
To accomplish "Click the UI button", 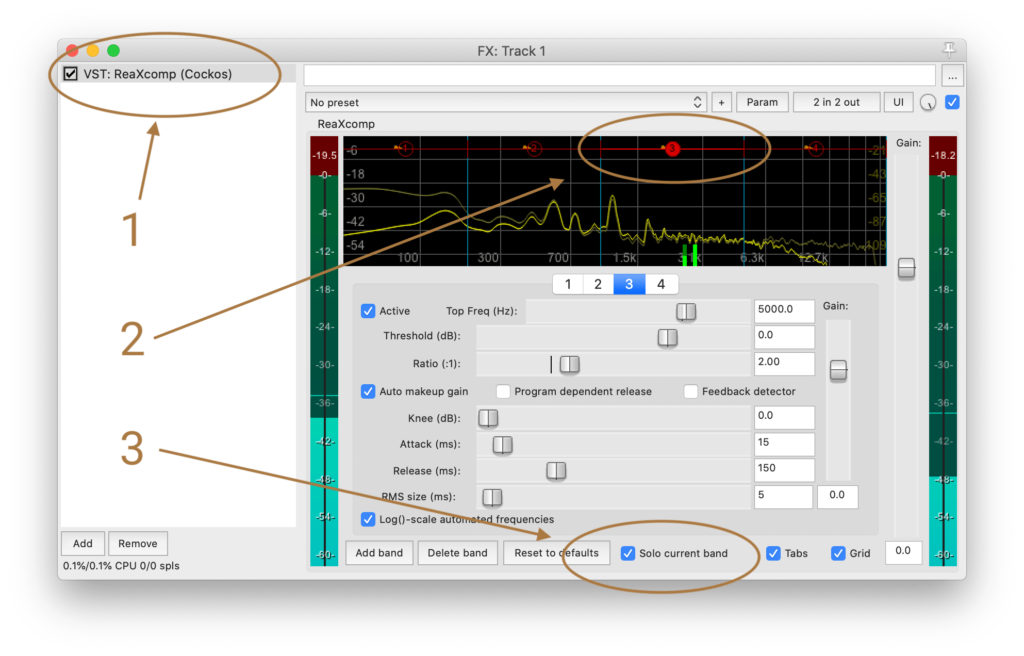I will point(899,103).
